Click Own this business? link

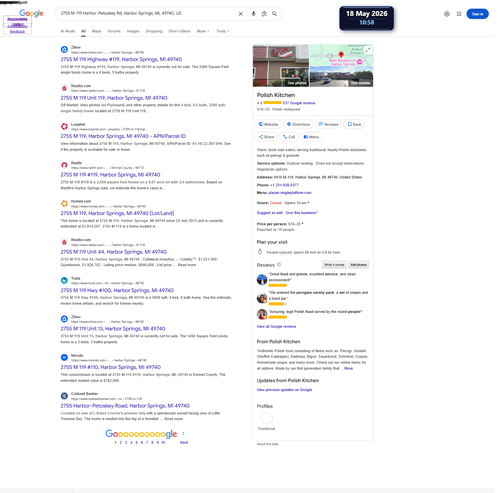click(302, 213)
